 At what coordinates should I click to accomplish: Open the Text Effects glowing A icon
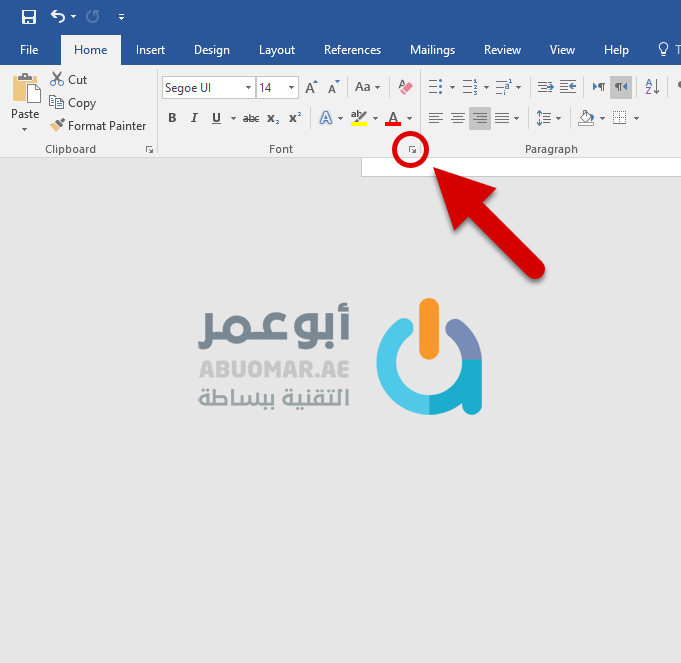pos(325,118)
